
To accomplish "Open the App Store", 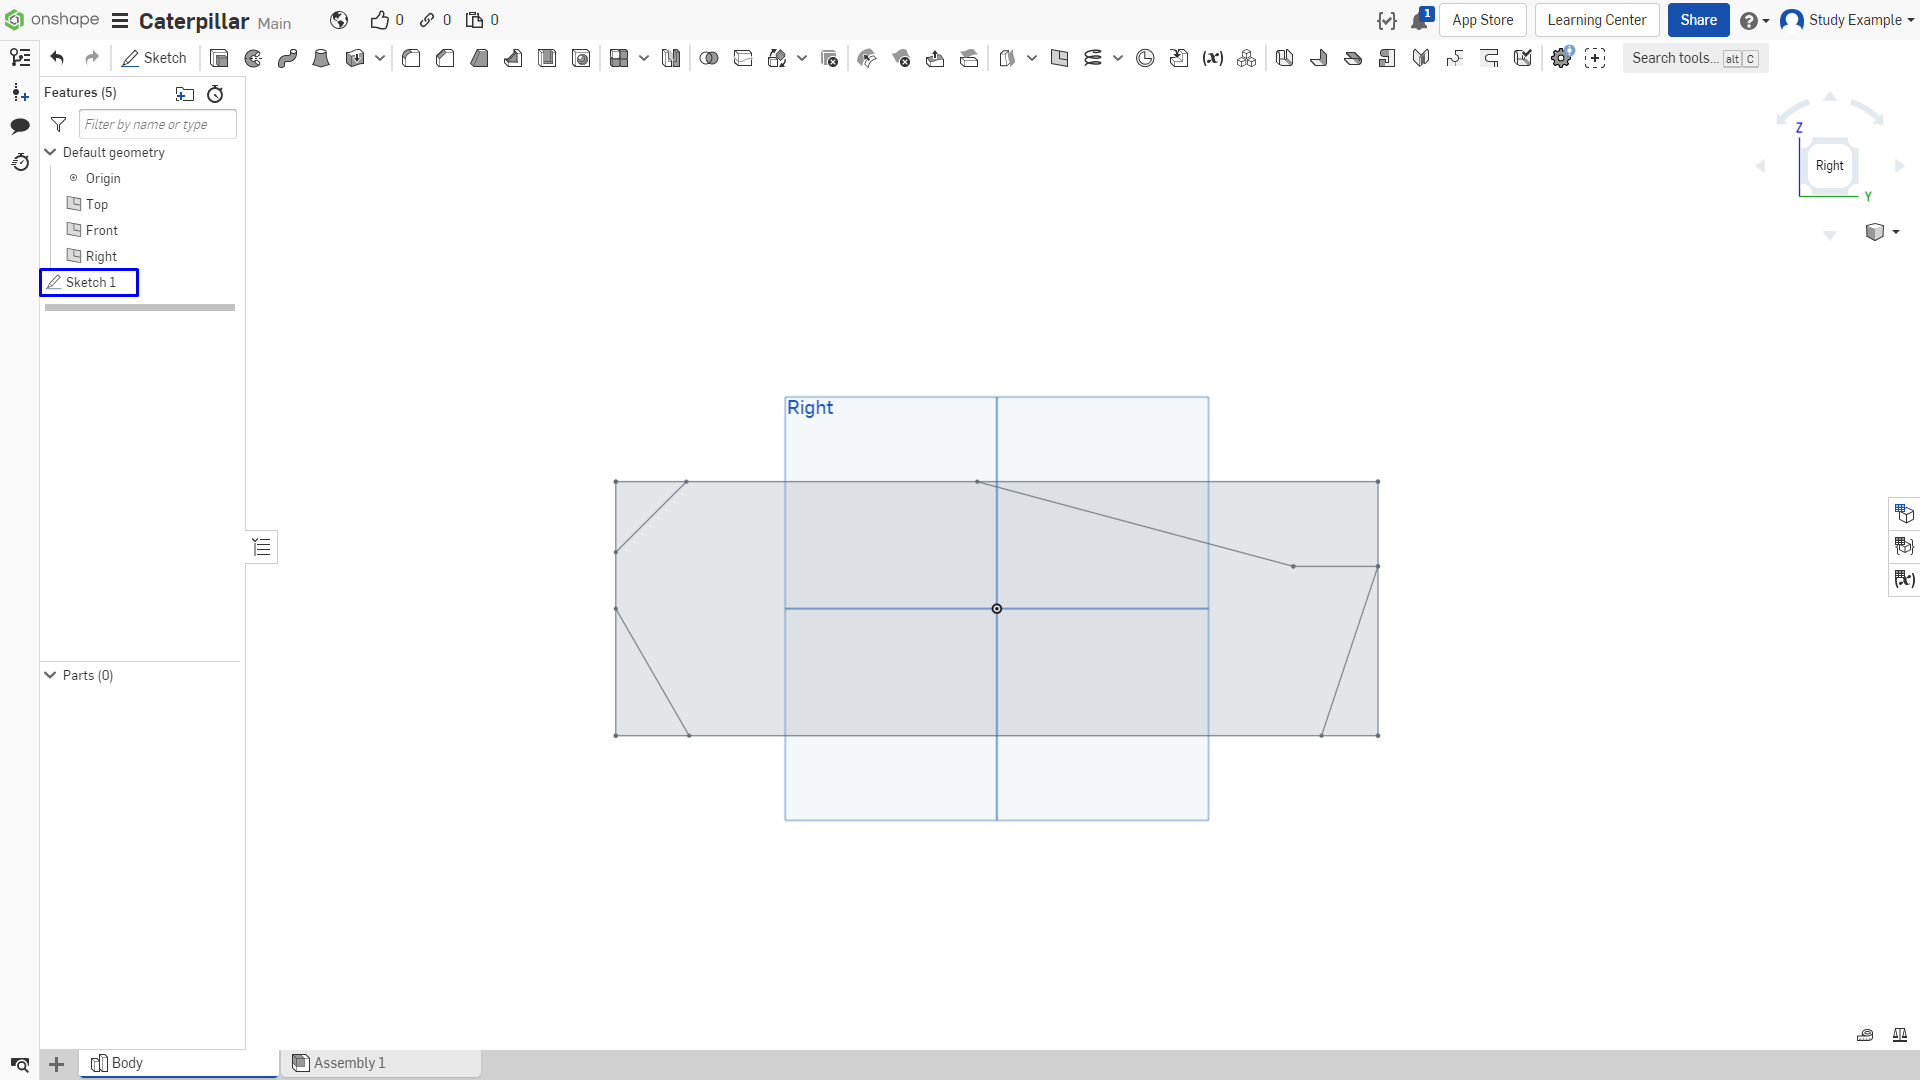I will [1482, 20].
